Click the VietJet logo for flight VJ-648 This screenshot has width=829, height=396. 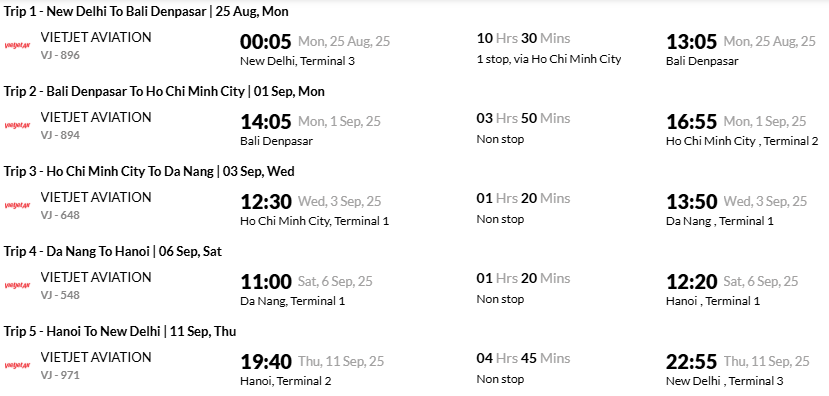17,205
